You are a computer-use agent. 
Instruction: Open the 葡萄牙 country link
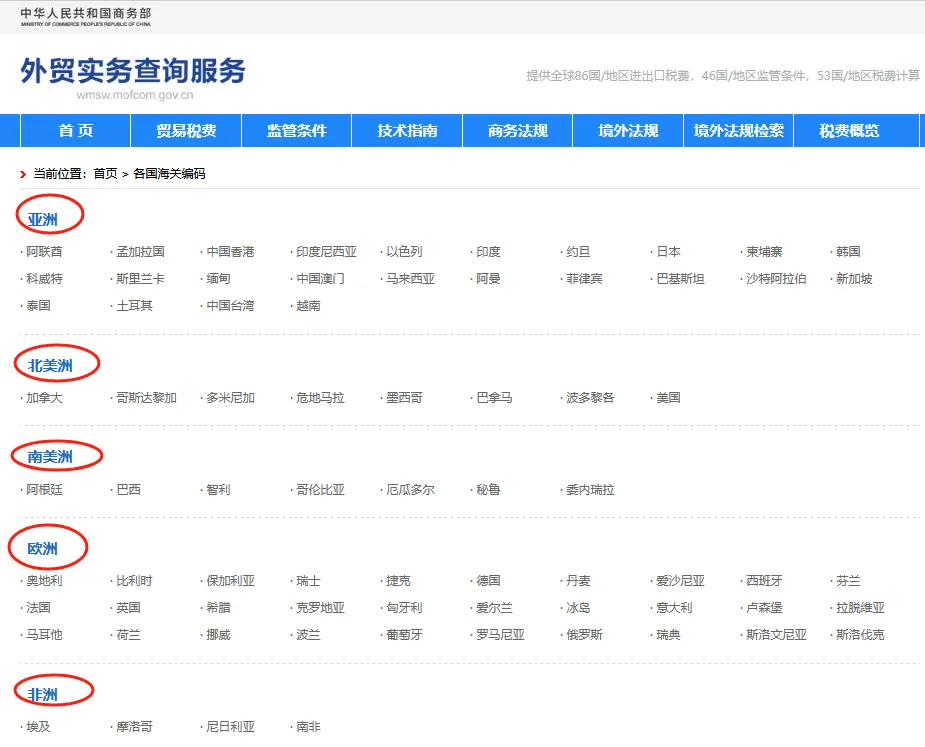(x=404, y=635)
